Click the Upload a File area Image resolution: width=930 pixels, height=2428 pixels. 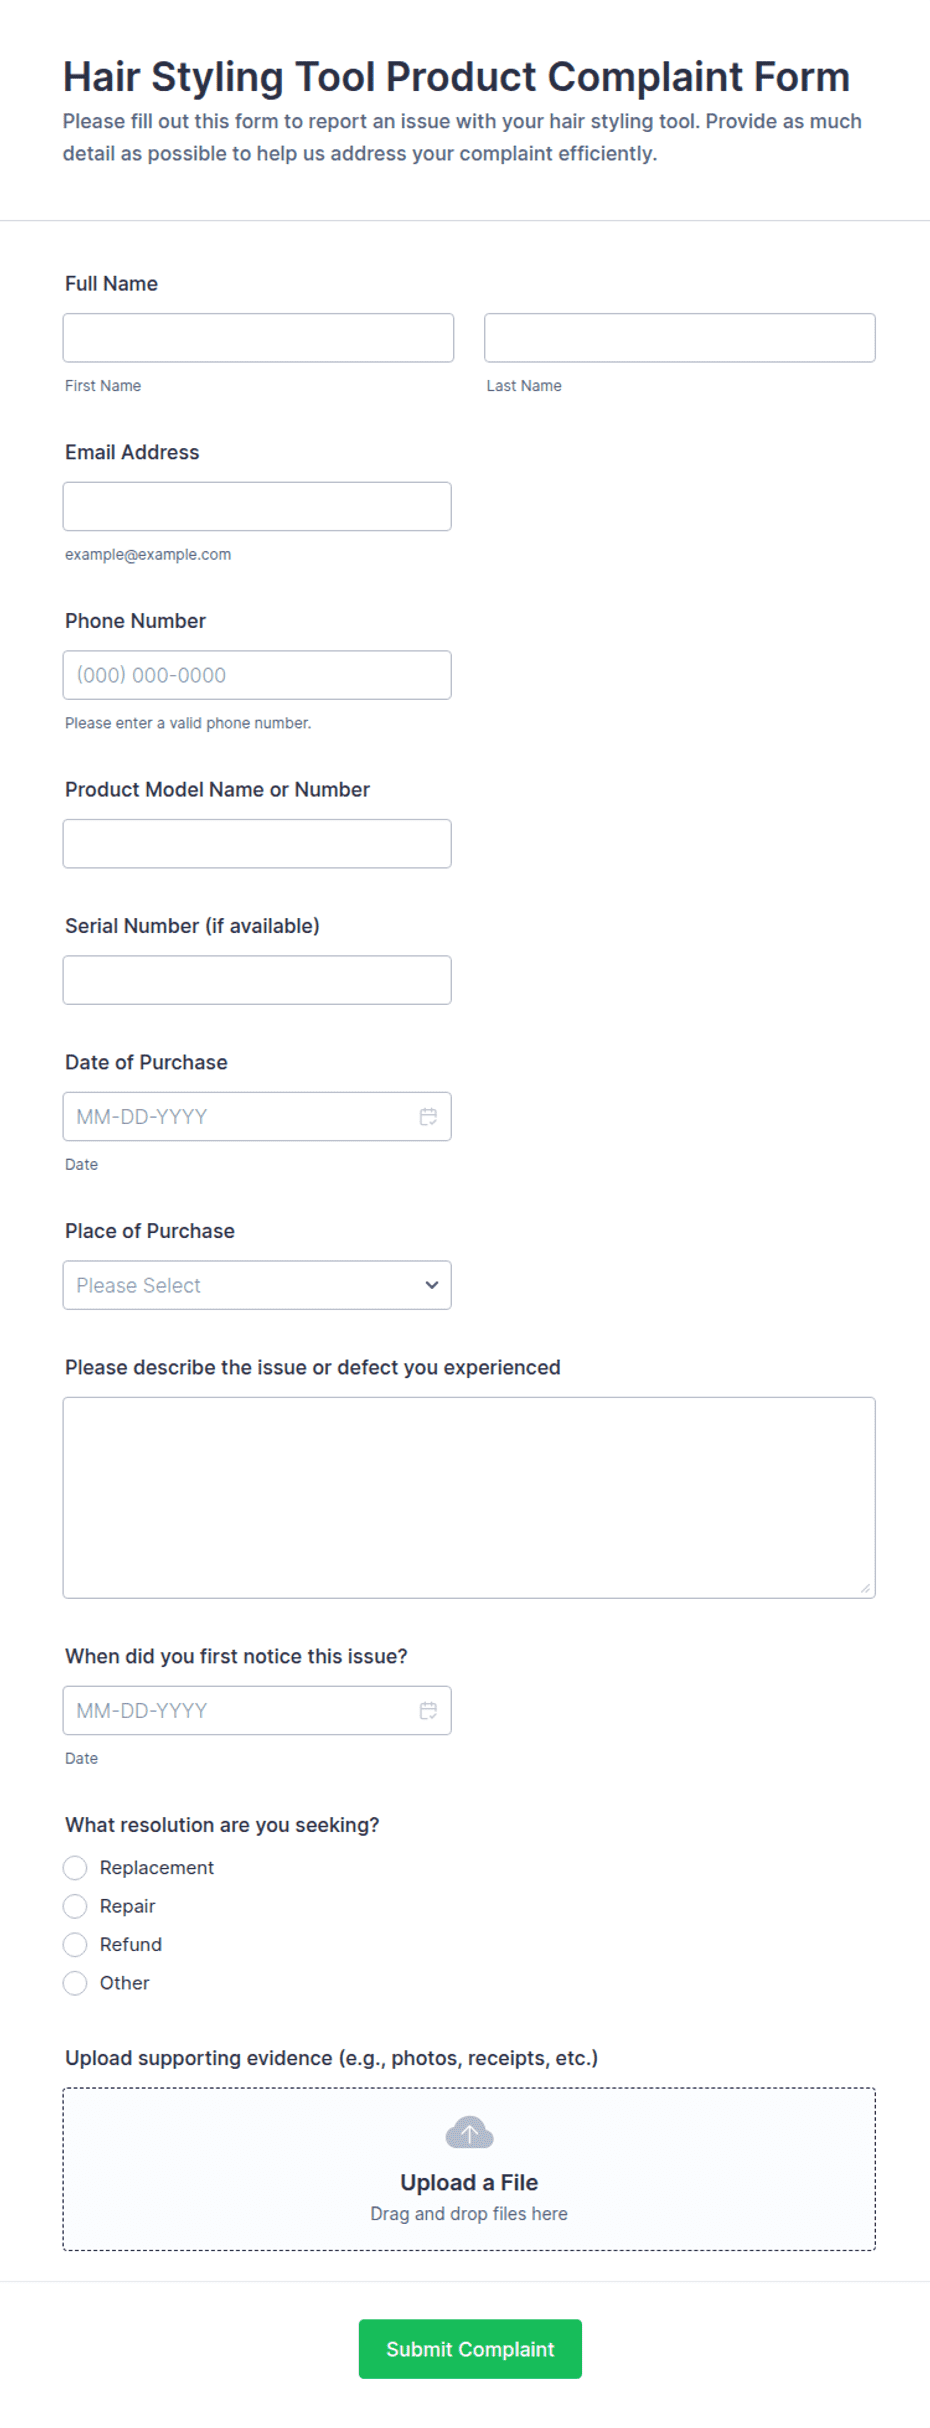469,2169
